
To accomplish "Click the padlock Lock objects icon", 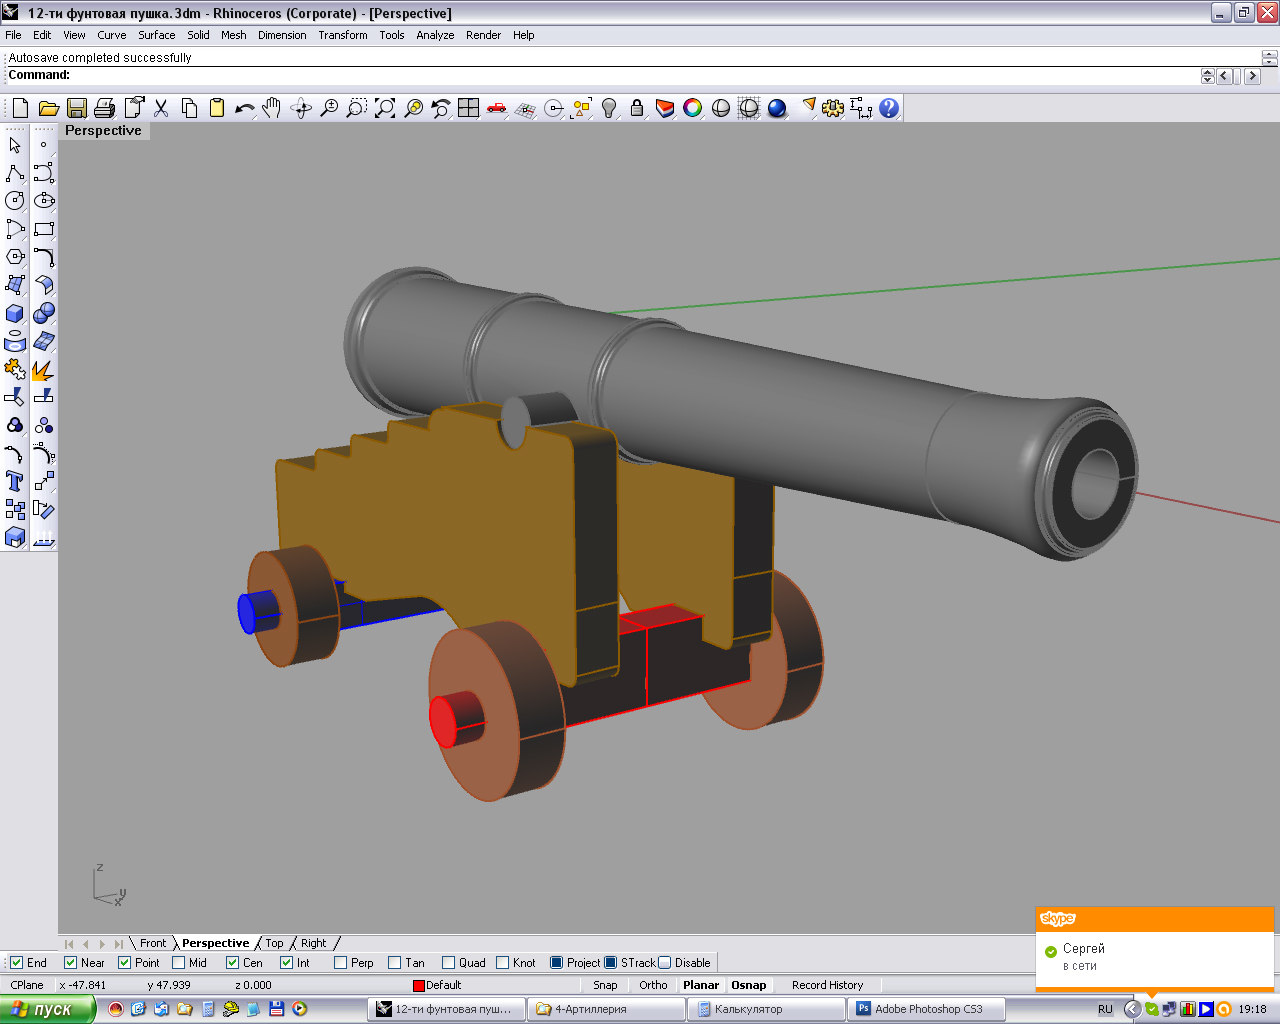I will [x=637, y=108].
